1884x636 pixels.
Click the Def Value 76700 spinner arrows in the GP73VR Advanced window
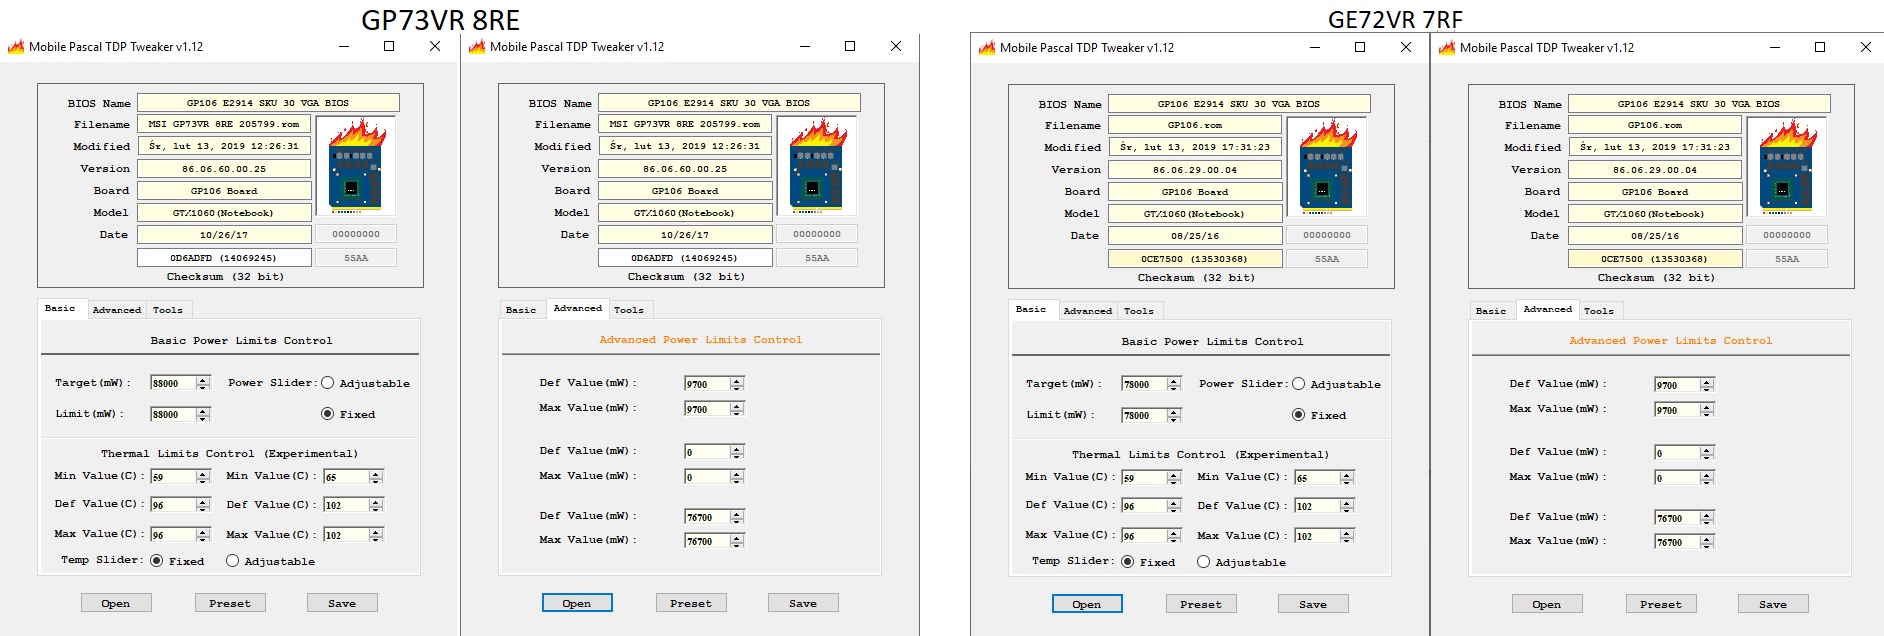click(x=737, y=517)
